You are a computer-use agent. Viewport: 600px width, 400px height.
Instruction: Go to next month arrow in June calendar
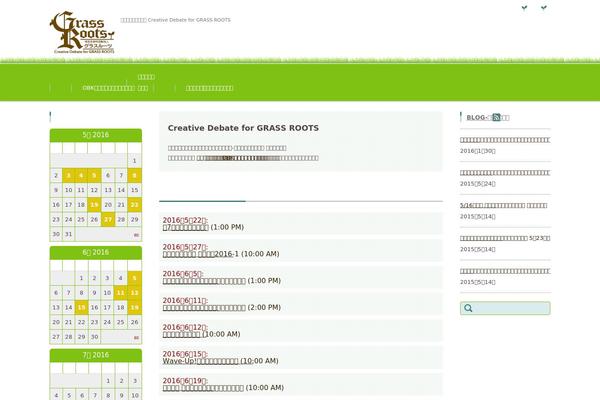[136, 338]
